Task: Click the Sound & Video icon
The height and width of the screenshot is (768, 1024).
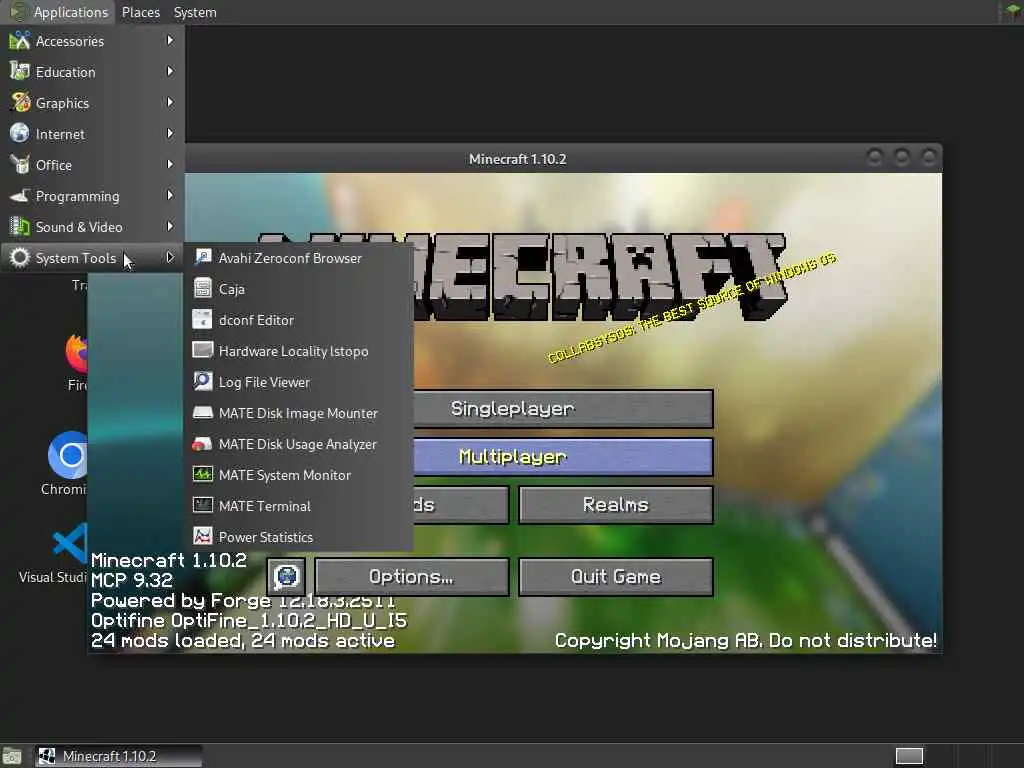Action: point(20,227)
